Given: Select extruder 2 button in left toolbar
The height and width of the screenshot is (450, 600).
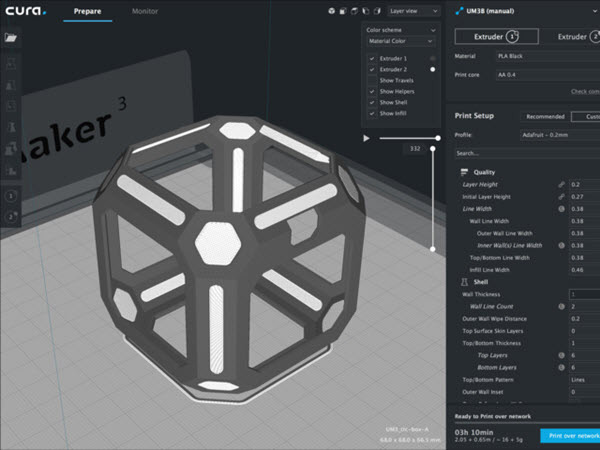Looking at the screenshot, I should pyautogui.click(x=11, y=216).
